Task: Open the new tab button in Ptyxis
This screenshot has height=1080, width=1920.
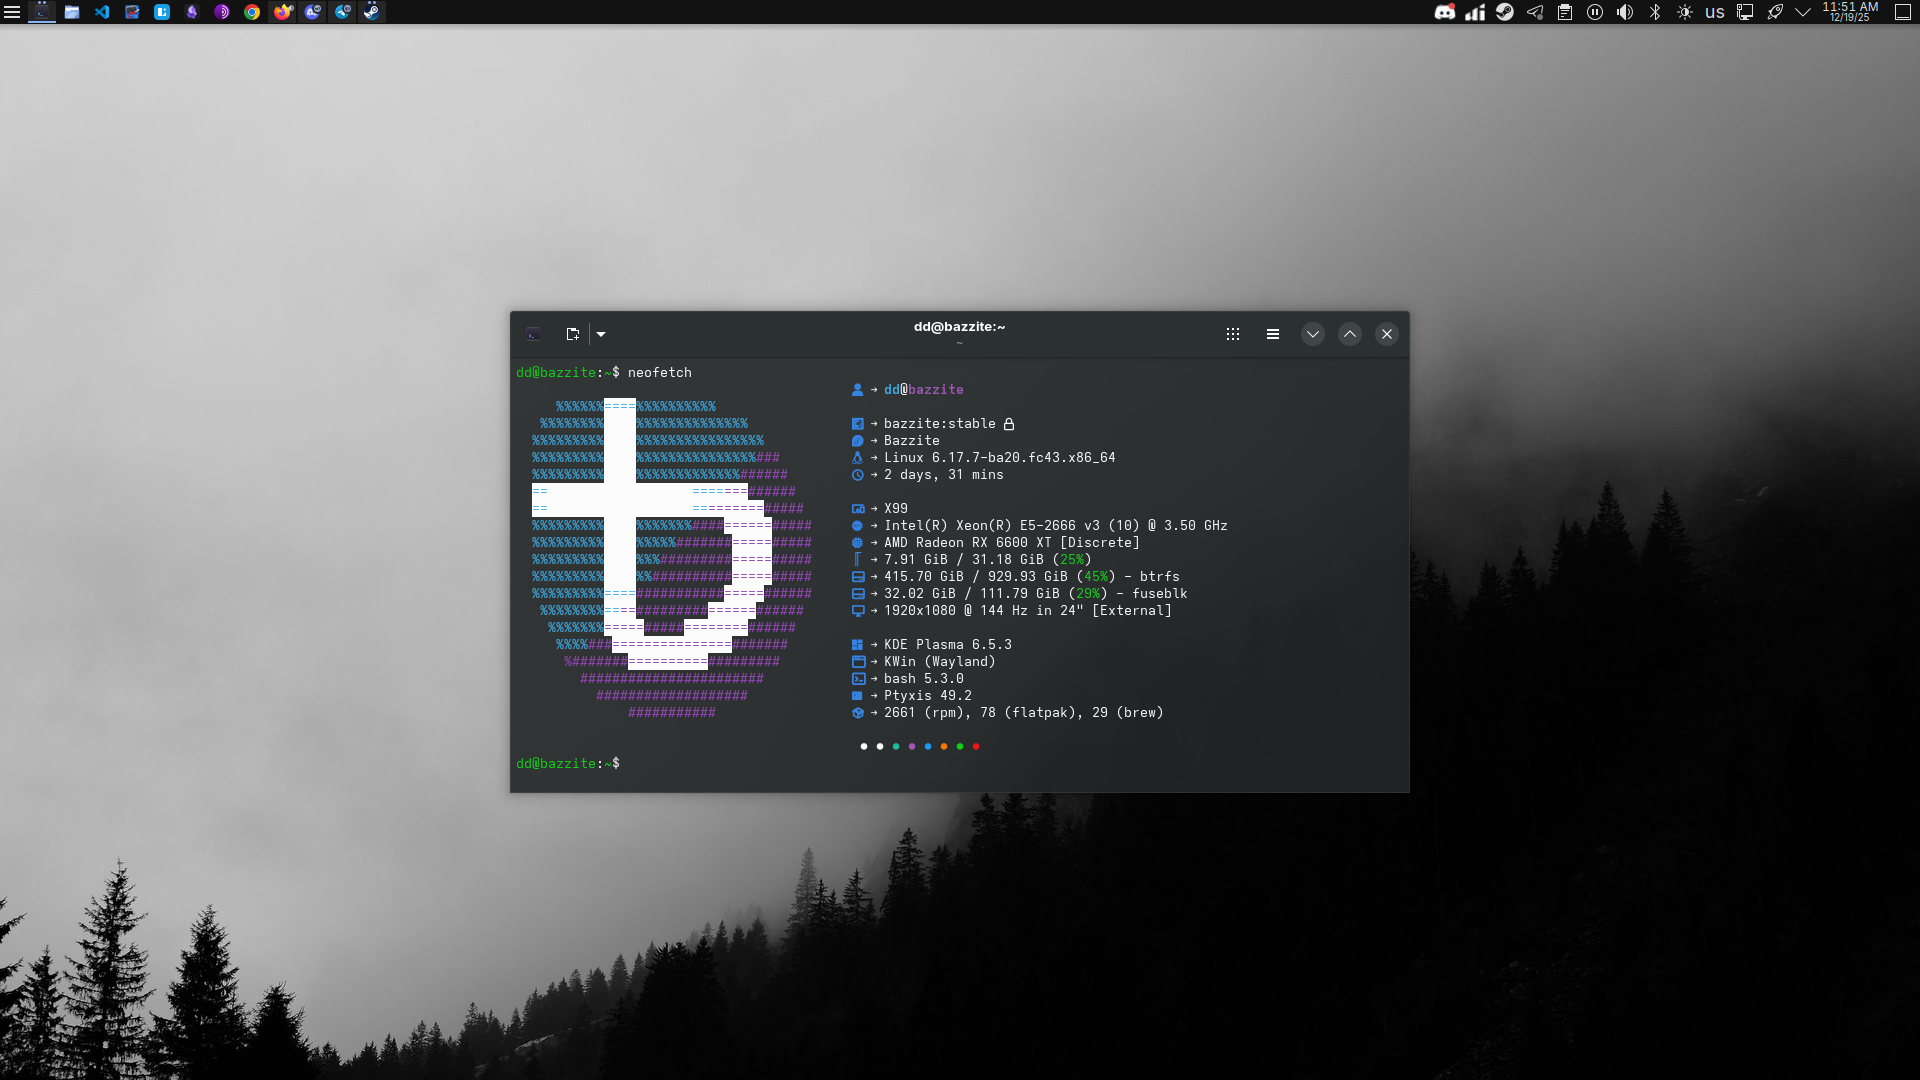Action: coord(572,334)
